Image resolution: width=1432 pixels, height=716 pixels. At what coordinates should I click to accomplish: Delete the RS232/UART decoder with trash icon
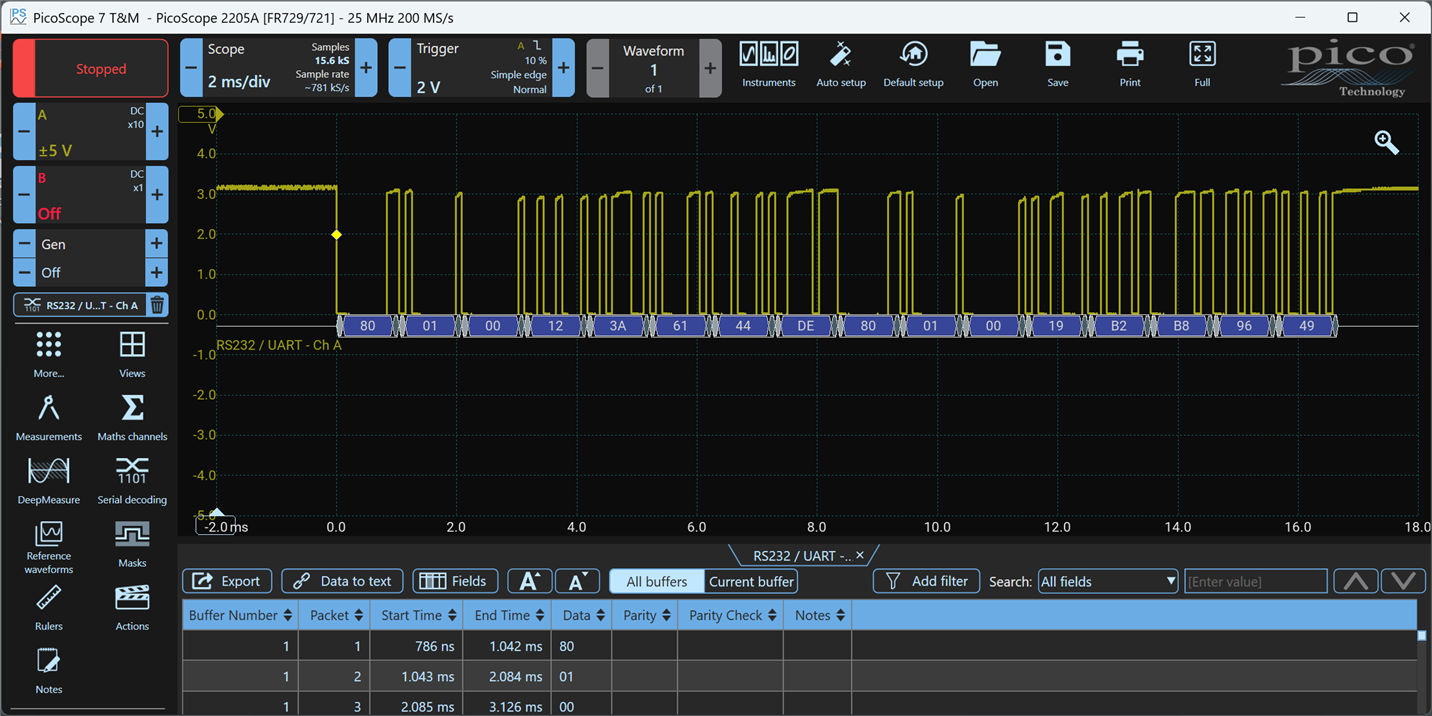point(157,305)
